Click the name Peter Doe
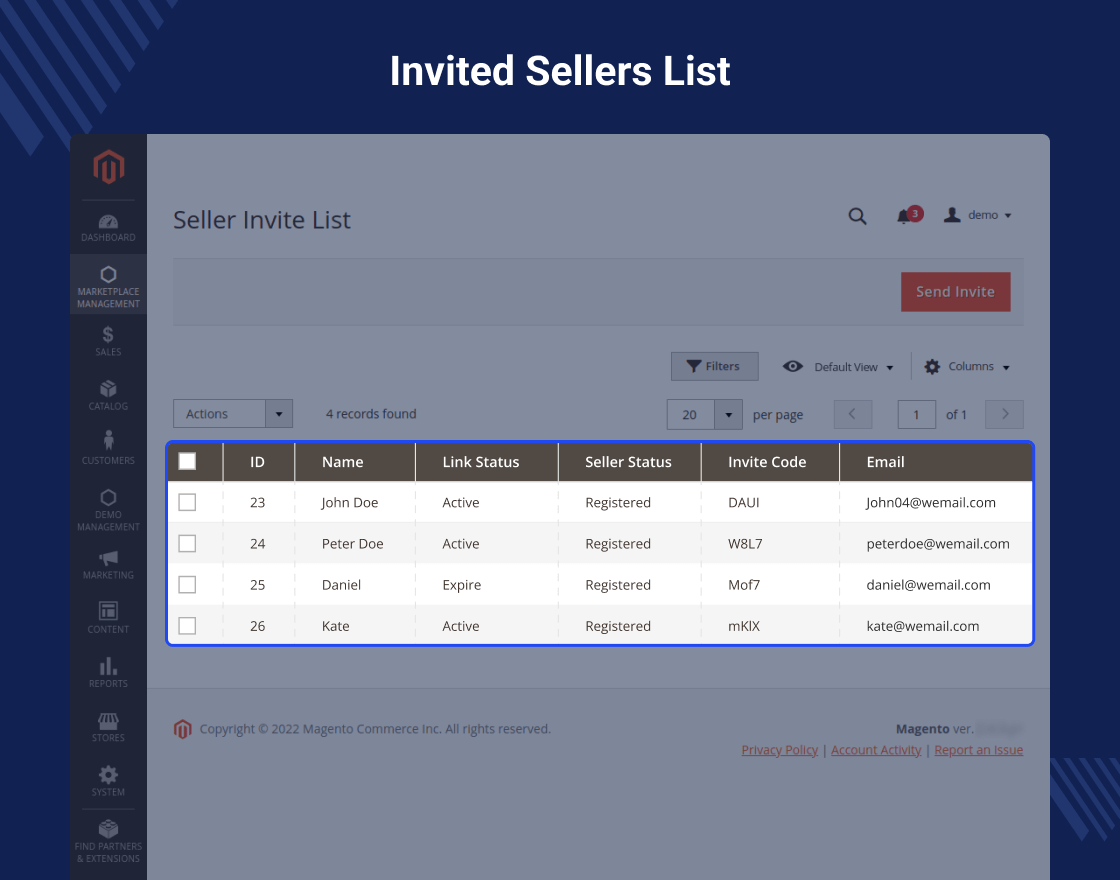This screenshot has width=1120, height=880. 352,544
